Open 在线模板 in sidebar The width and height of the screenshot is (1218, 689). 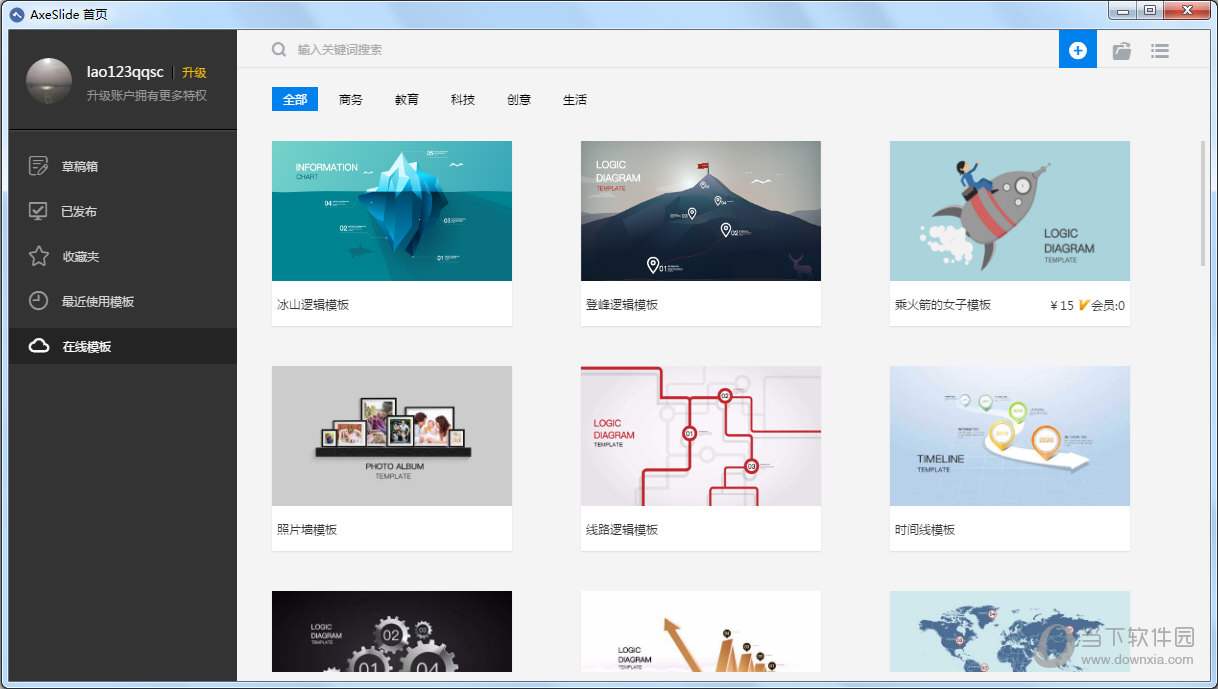pyautogui.click(x=123, y=346)
